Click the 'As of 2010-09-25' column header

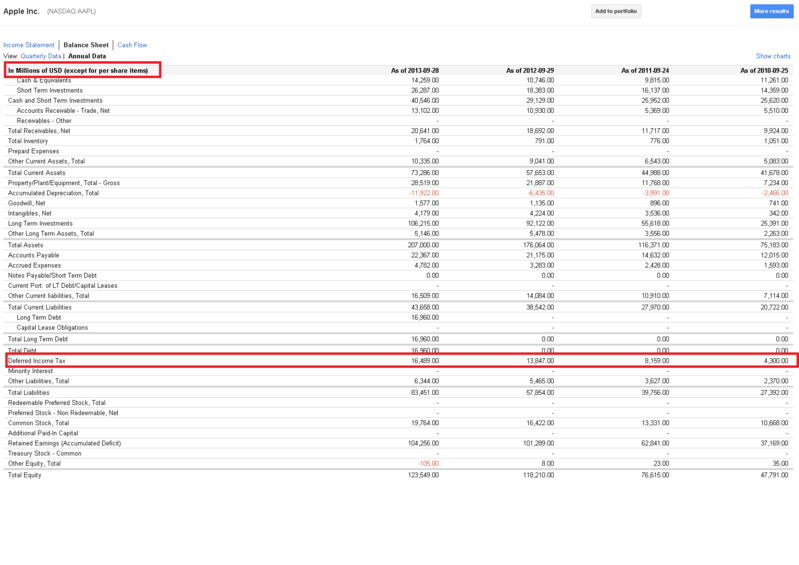[x=764, y=70]
